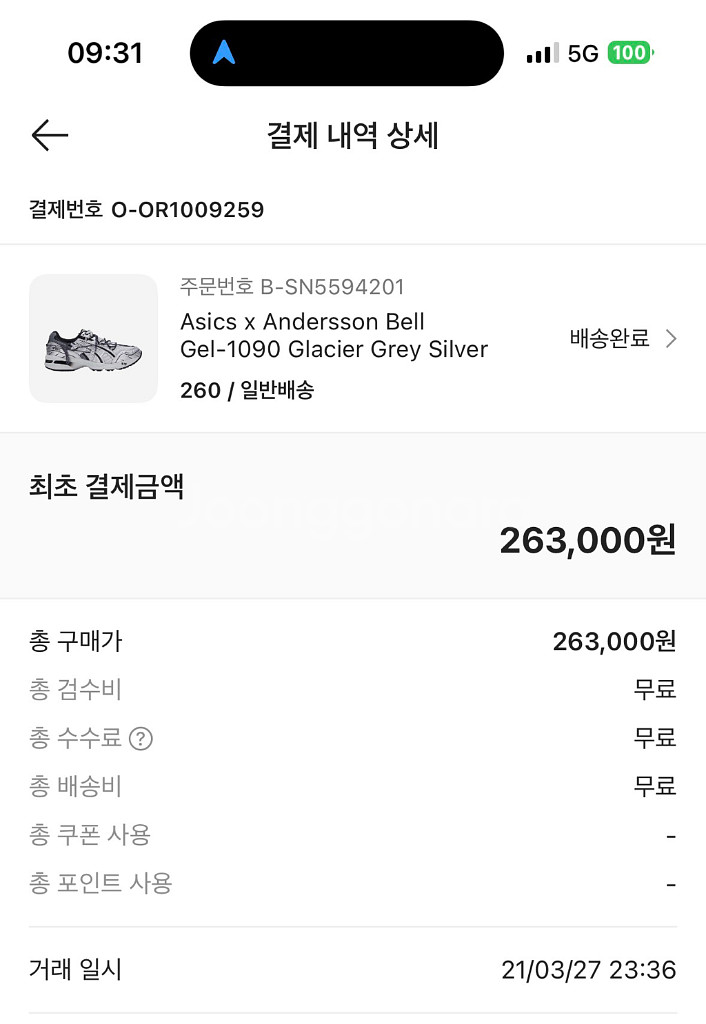Tap order number B-SN5594201

pos(292,287)
